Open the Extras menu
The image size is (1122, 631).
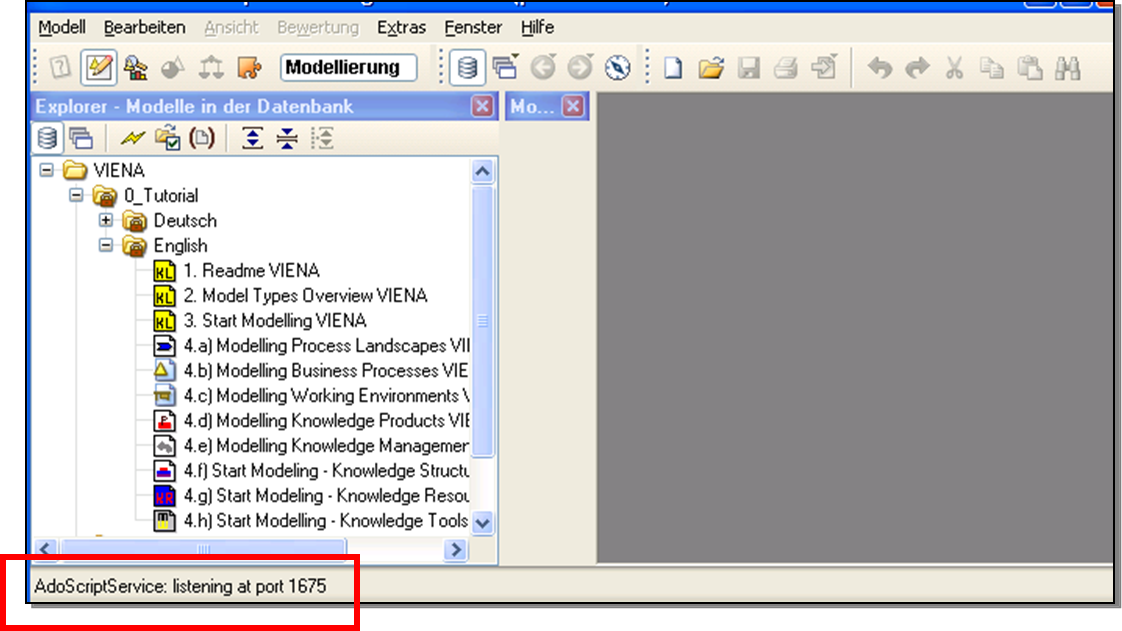click(401, 27)
